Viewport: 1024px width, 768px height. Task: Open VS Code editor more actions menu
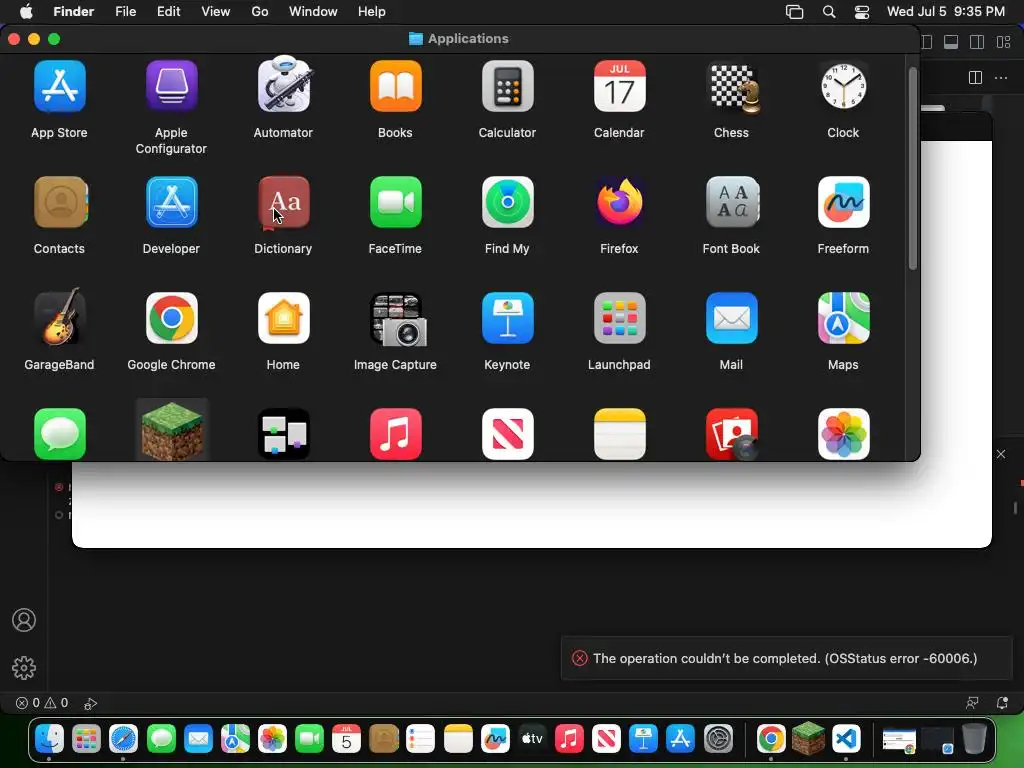1001,78
